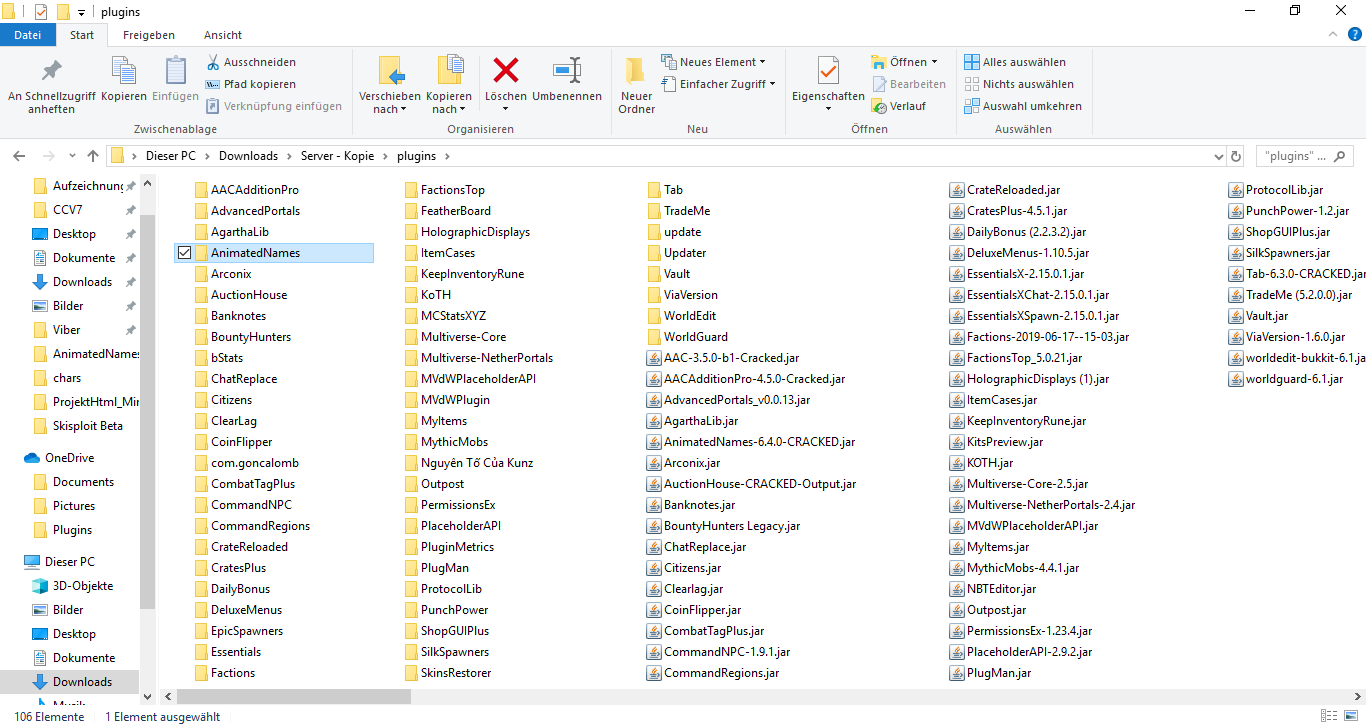This screenshot has width=1366, height=728.
Task: Expand the Öffnen dropdown arrow
Action: coord(934,62)
